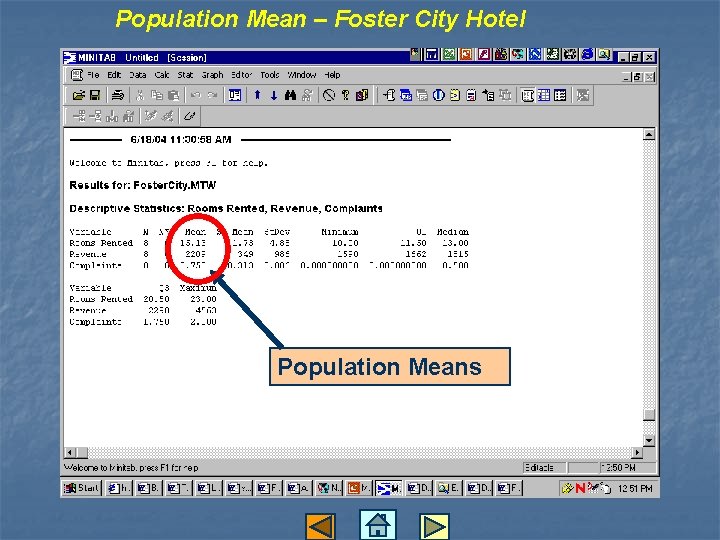720x540 pixels.
Task: Click the horizontal scrollbar right arrow
Action: click(x=637, y=453)
